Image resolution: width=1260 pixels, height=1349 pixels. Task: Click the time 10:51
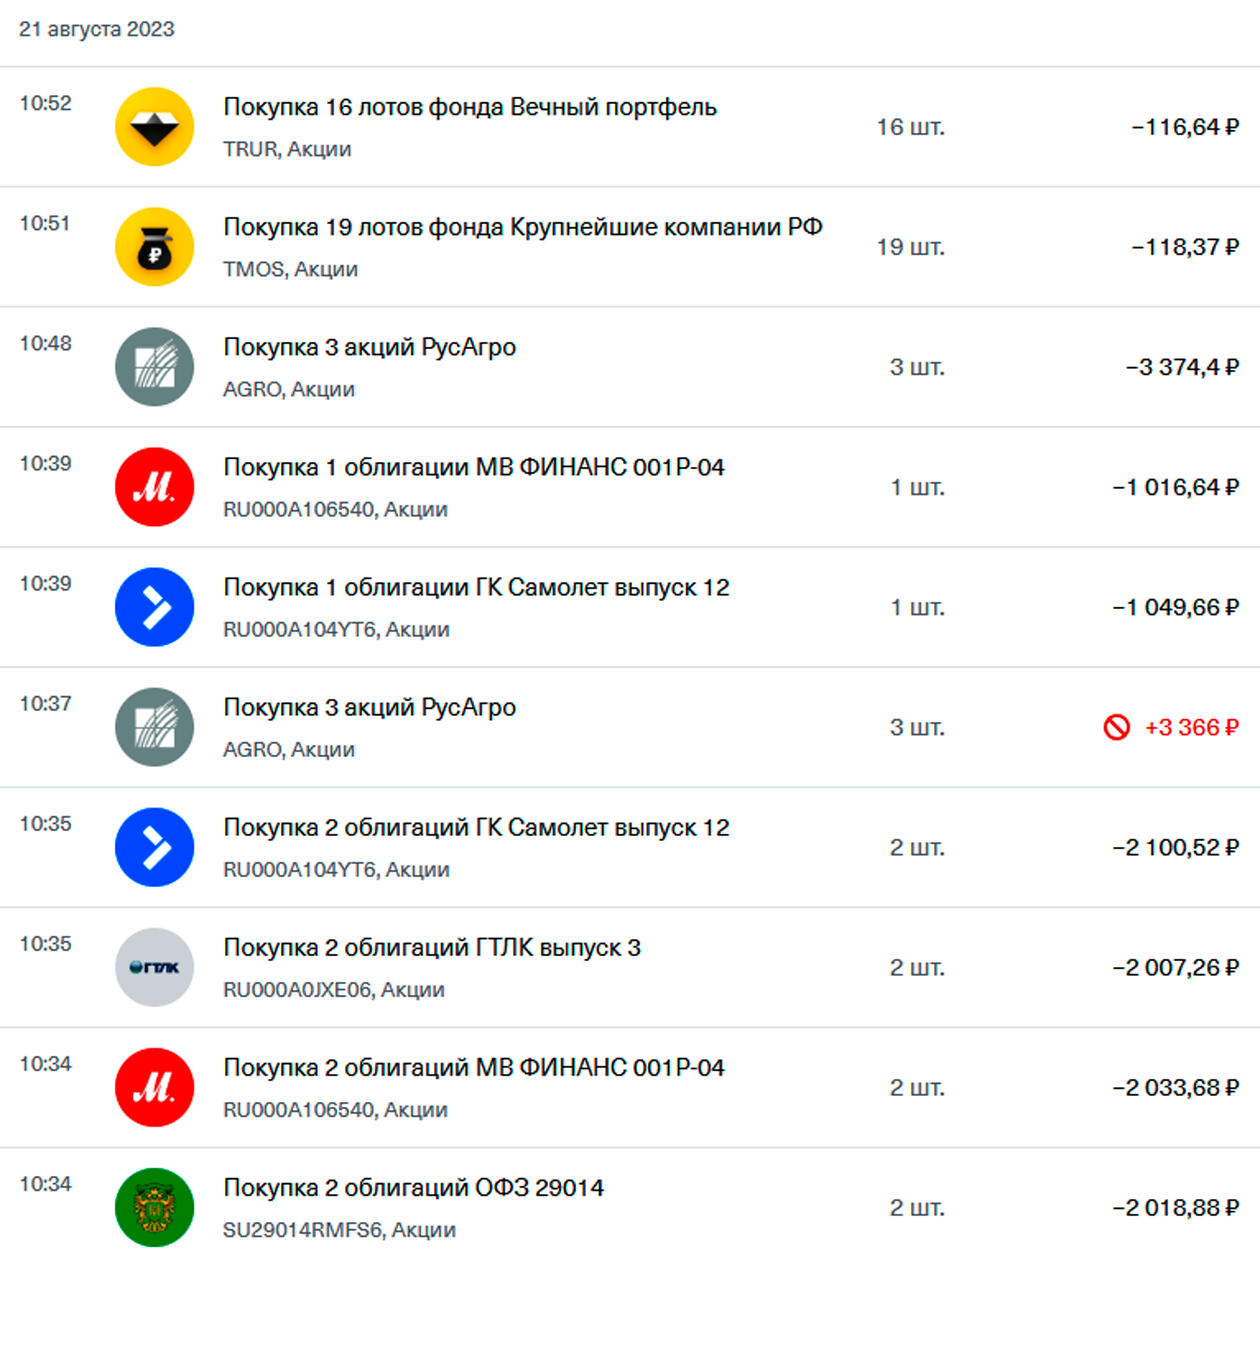point(45,223)
